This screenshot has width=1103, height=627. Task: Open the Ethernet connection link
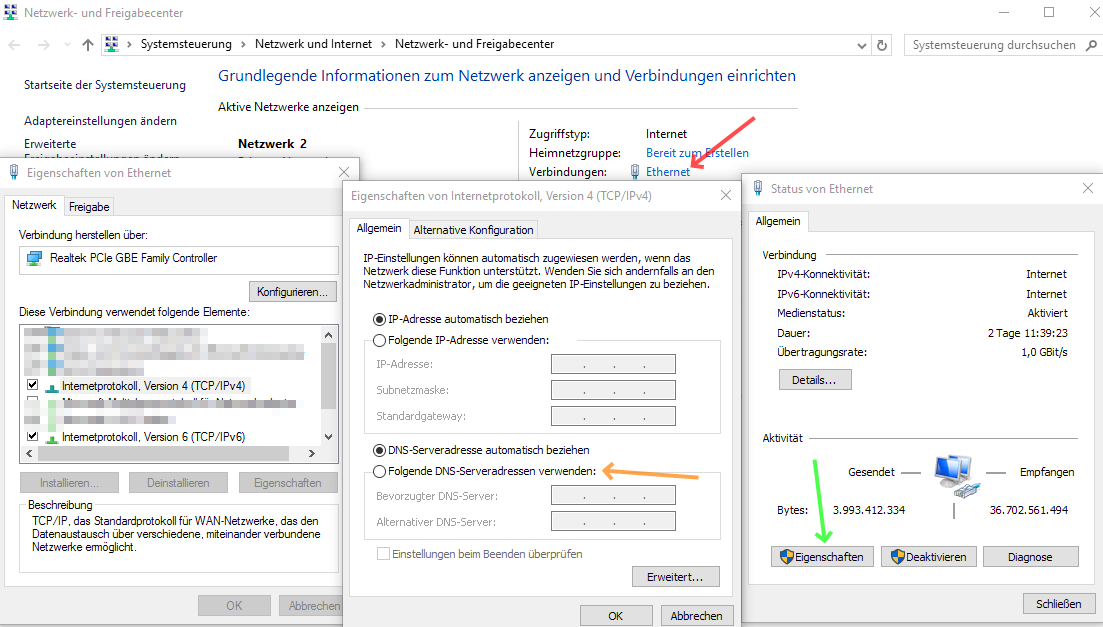click(x=668, y=172)
